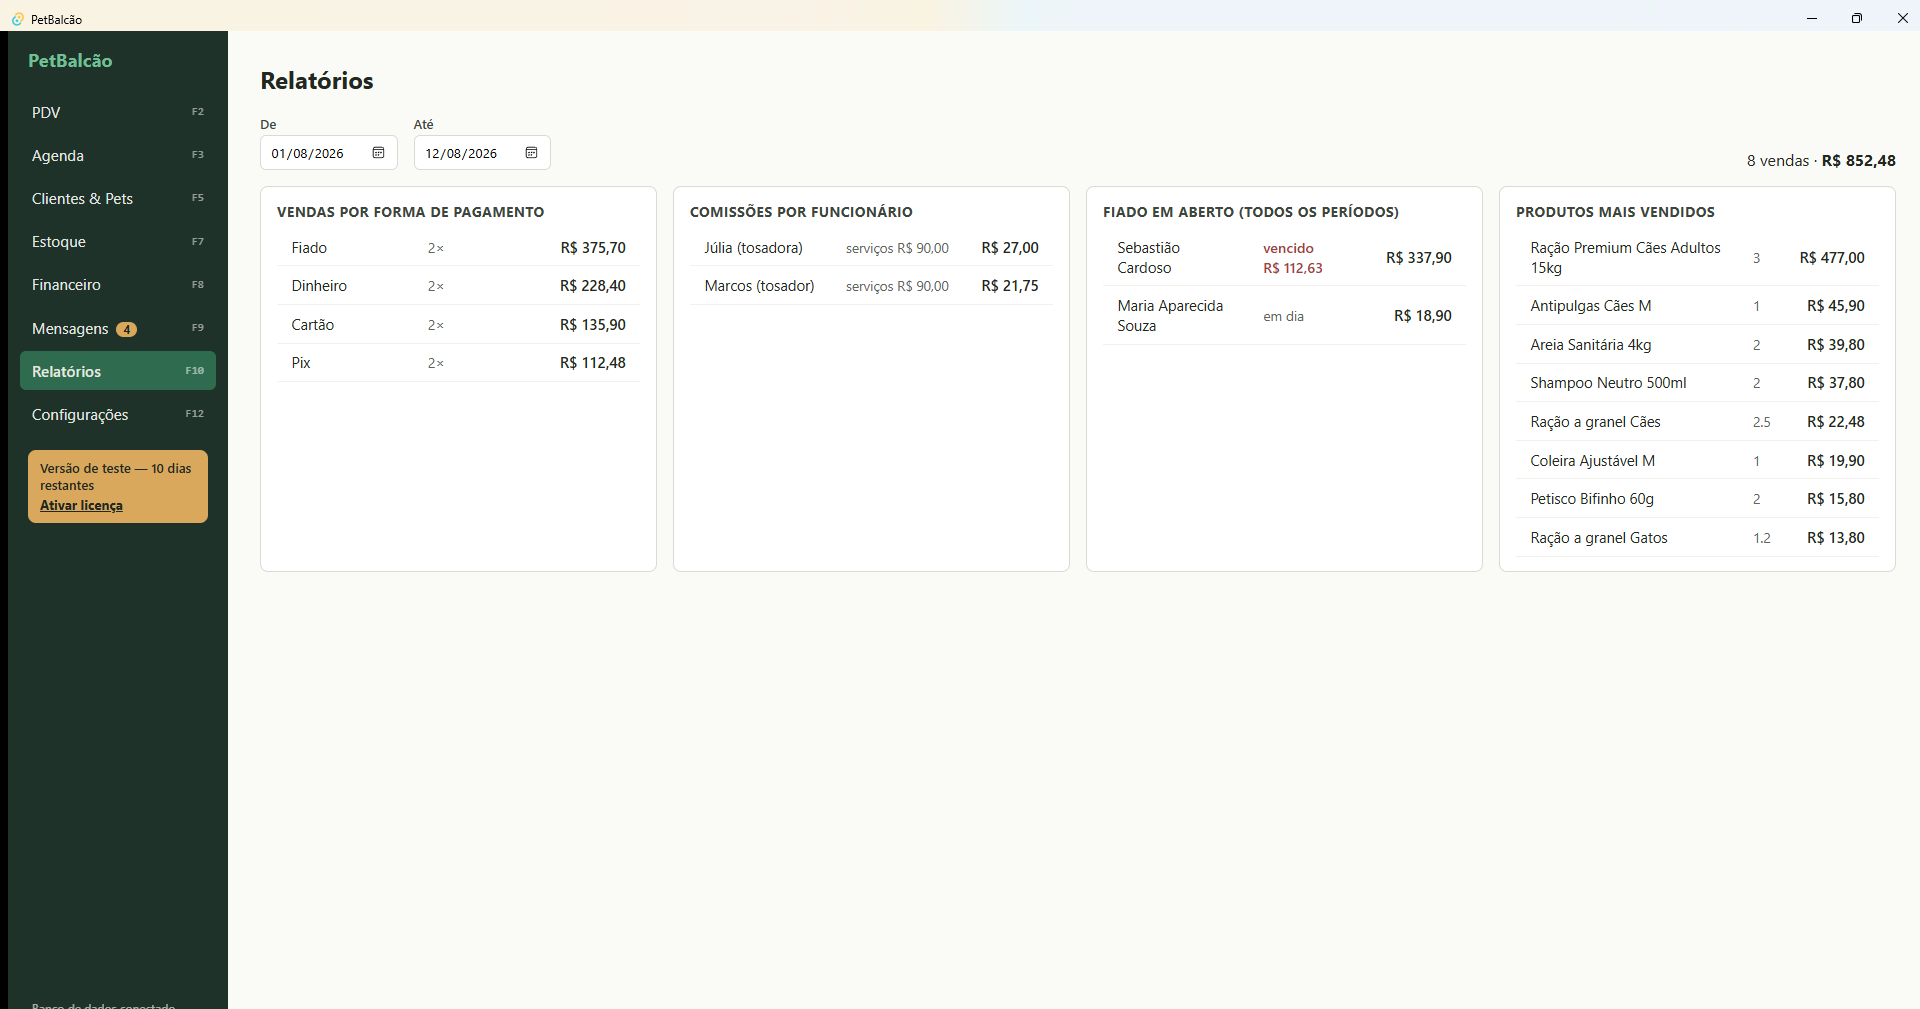Click Comissões por funcionário heading
Viewport: 1920px width, 1009px height.
click(x=801, y=212)
